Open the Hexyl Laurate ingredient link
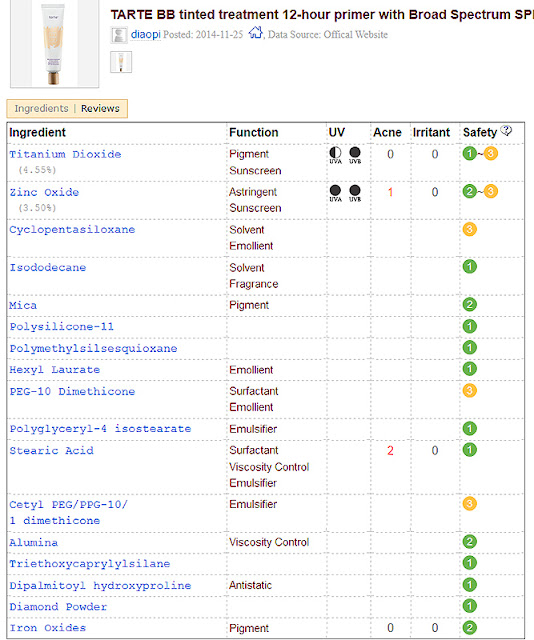Viewport: 534px width, 640px height. click(x=55, y=369)
